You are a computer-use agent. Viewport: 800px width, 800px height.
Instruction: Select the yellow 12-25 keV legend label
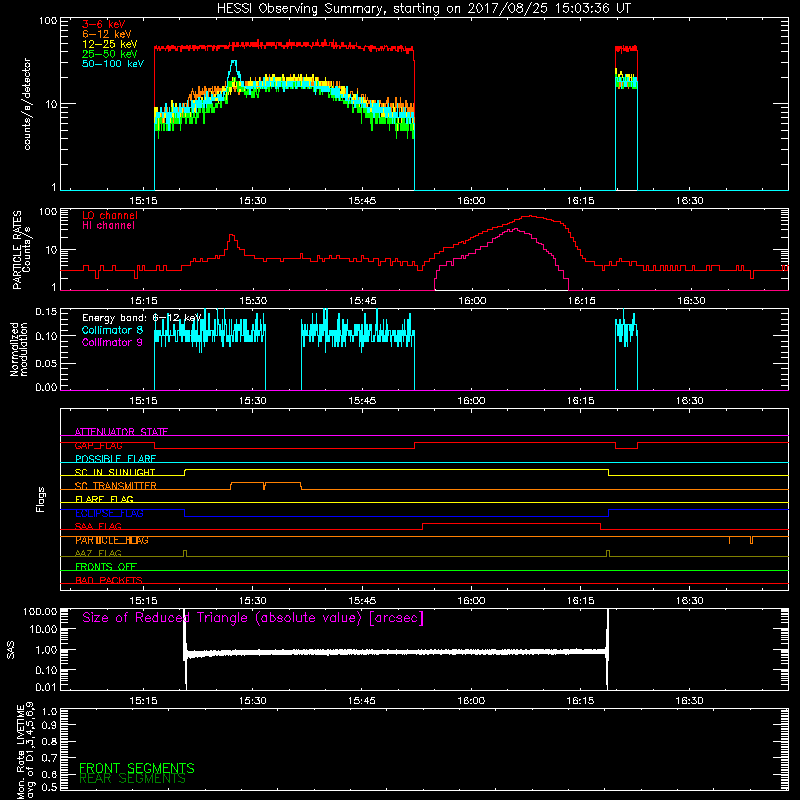point(110,44)
